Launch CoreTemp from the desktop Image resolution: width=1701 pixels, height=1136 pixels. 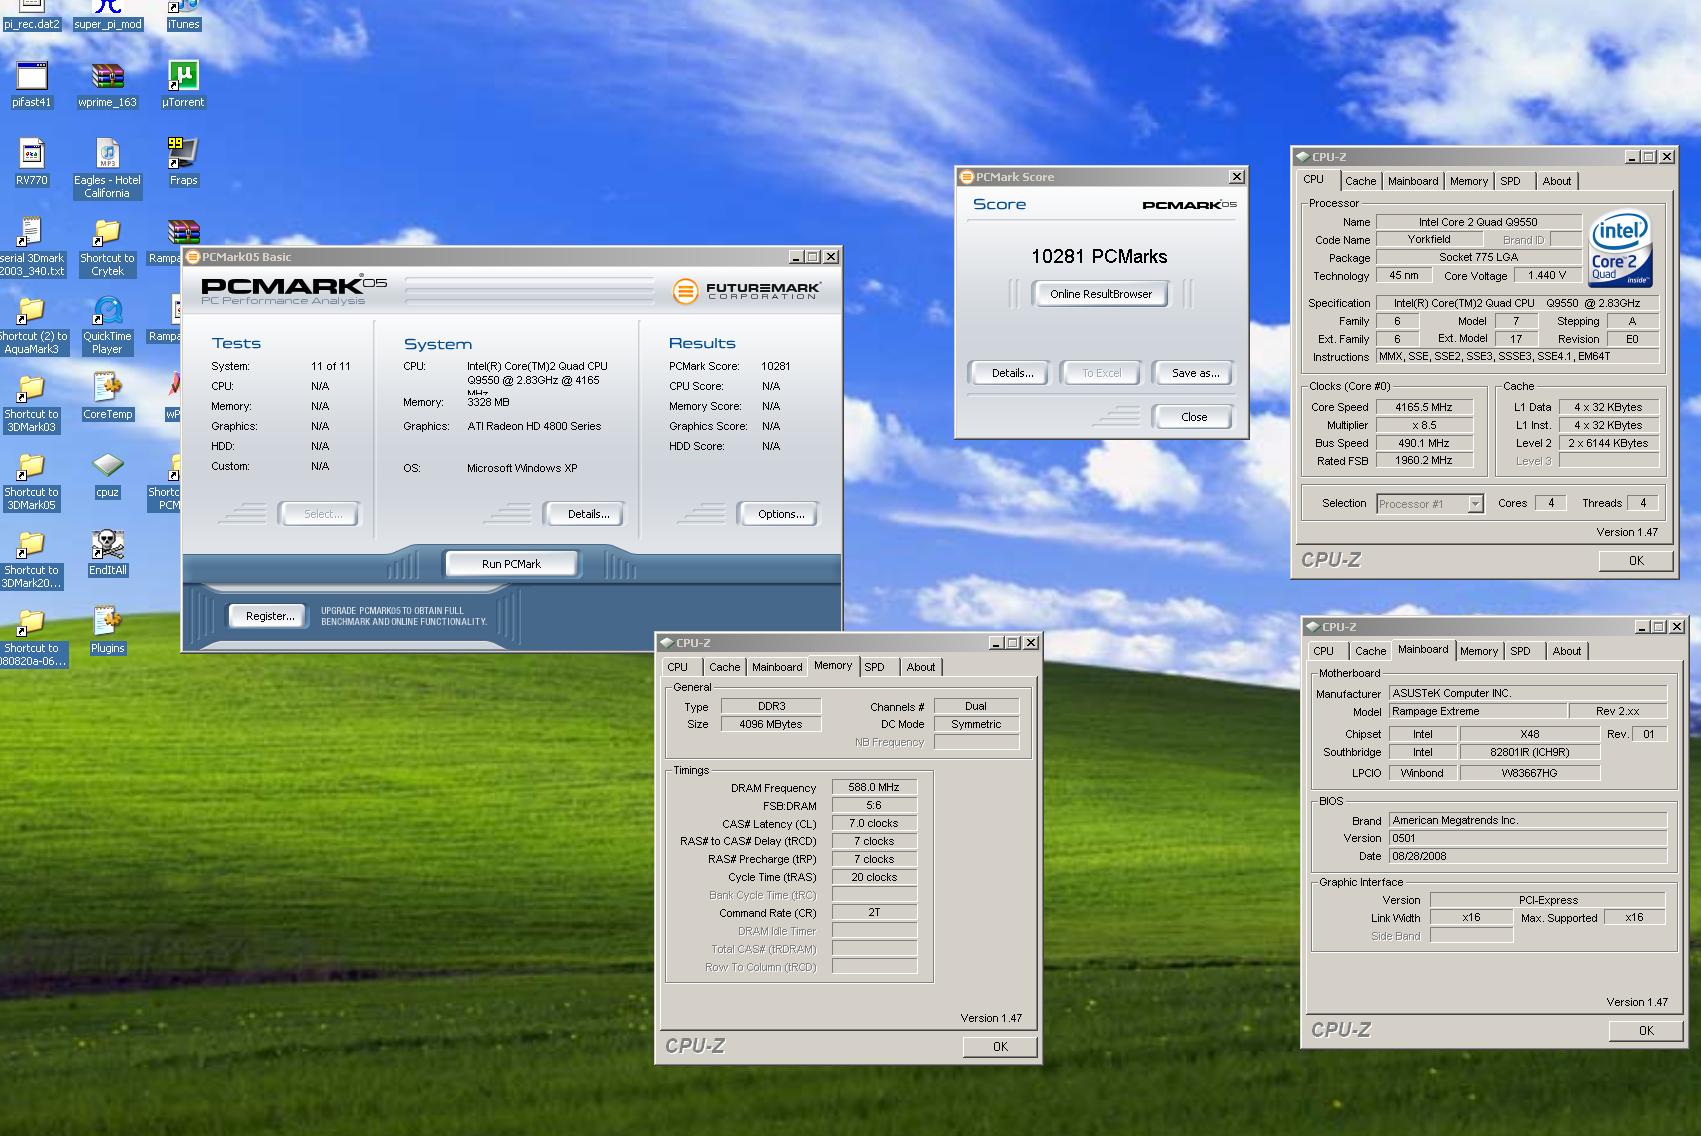coord(107,397)
